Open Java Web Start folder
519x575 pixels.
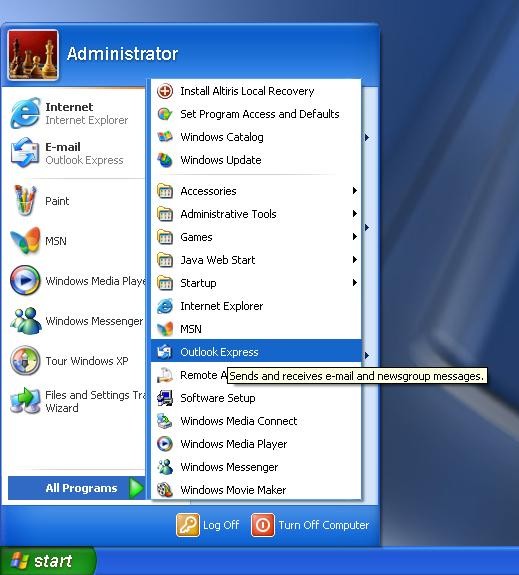[x=256, y=260]
